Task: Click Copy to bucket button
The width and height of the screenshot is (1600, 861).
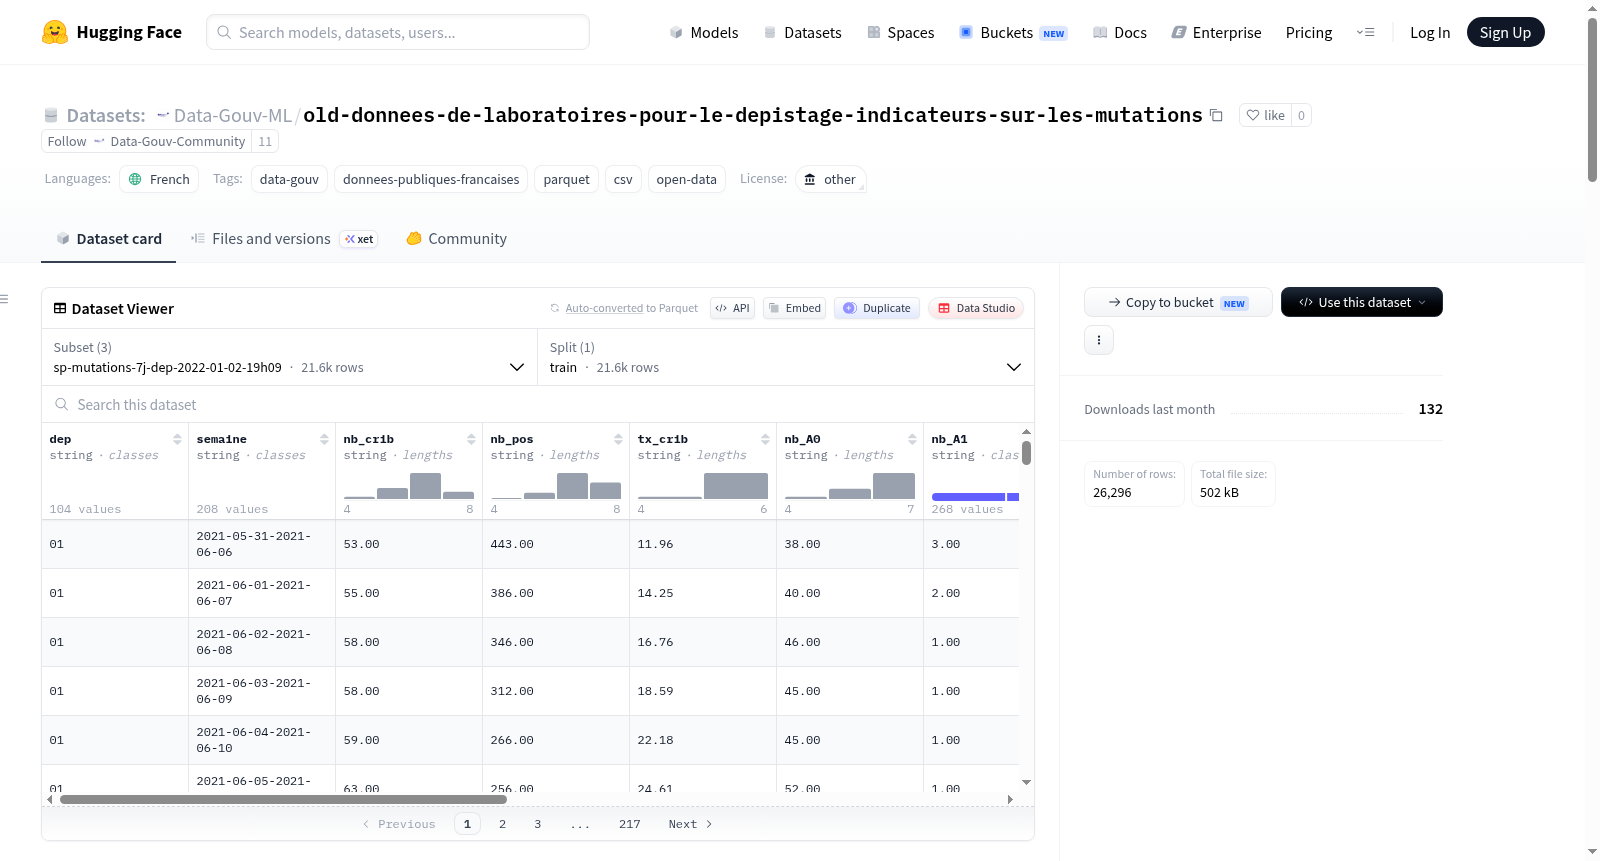Action: click(1178, 302)
